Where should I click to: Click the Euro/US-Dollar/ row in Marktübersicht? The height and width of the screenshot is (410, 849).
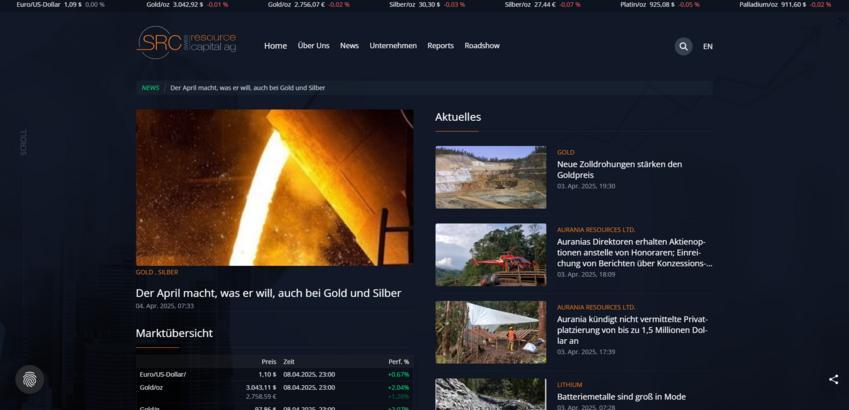pyautogui.click(x=275, y=374)
